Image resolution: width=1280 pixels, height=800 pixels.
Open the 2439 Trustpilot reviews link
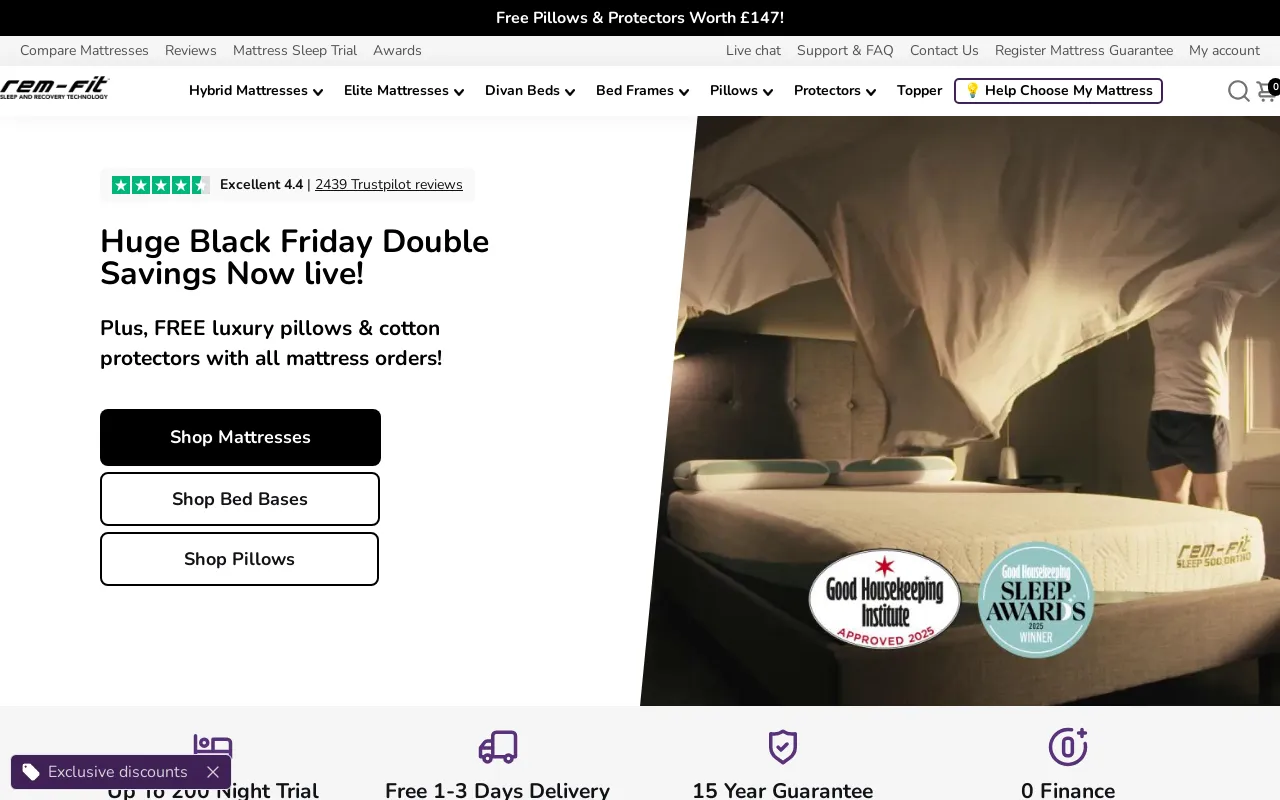[x=389, y=185]
